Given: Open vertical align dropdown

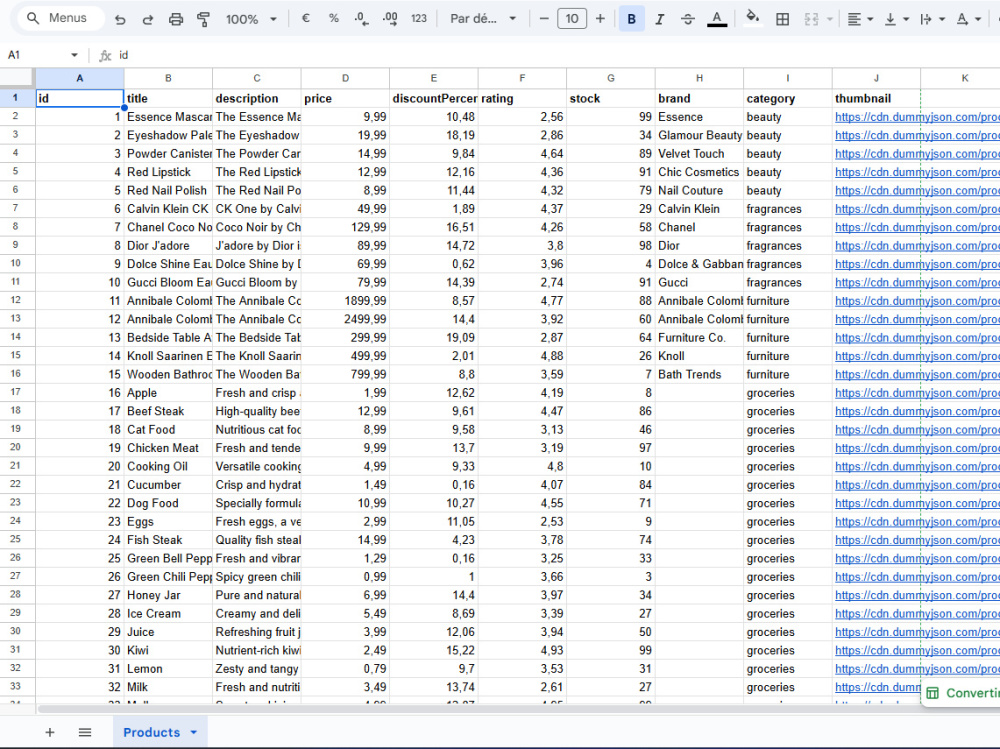Looking at the screenshot, I should tap(896, 19).
